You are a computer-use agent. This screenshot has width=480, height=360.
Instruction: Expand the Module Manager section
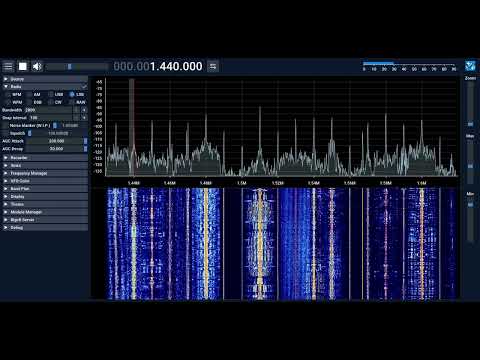tap(45, 212)
